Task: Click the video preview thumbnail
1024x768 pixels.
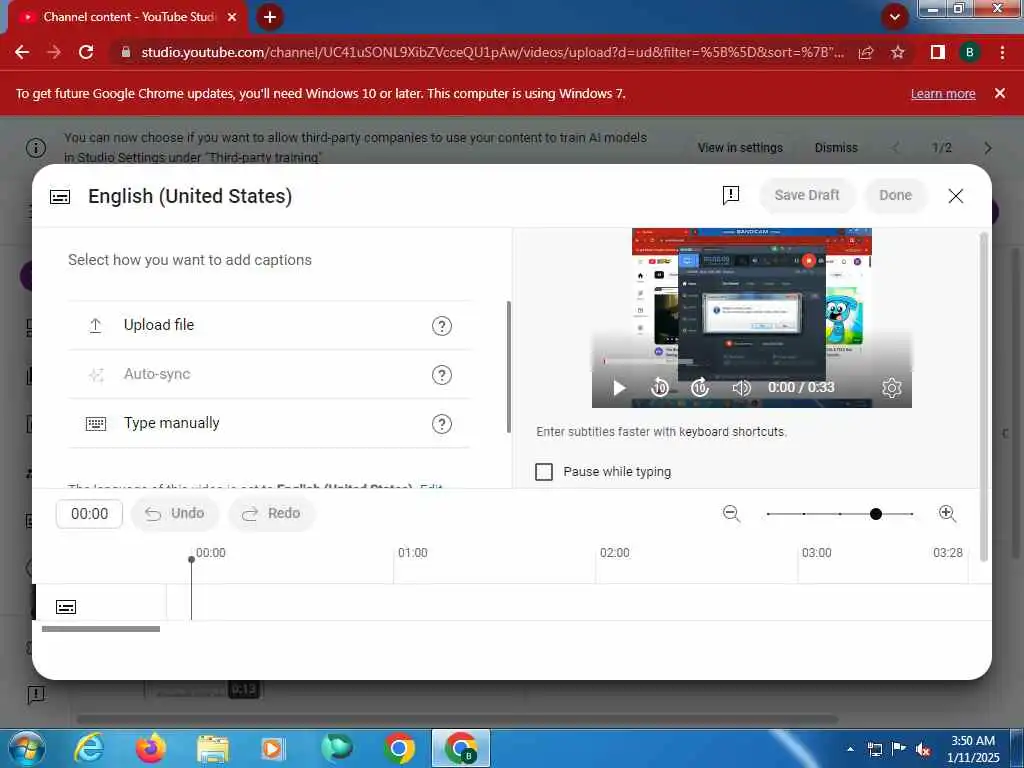Action: point(751,317)
